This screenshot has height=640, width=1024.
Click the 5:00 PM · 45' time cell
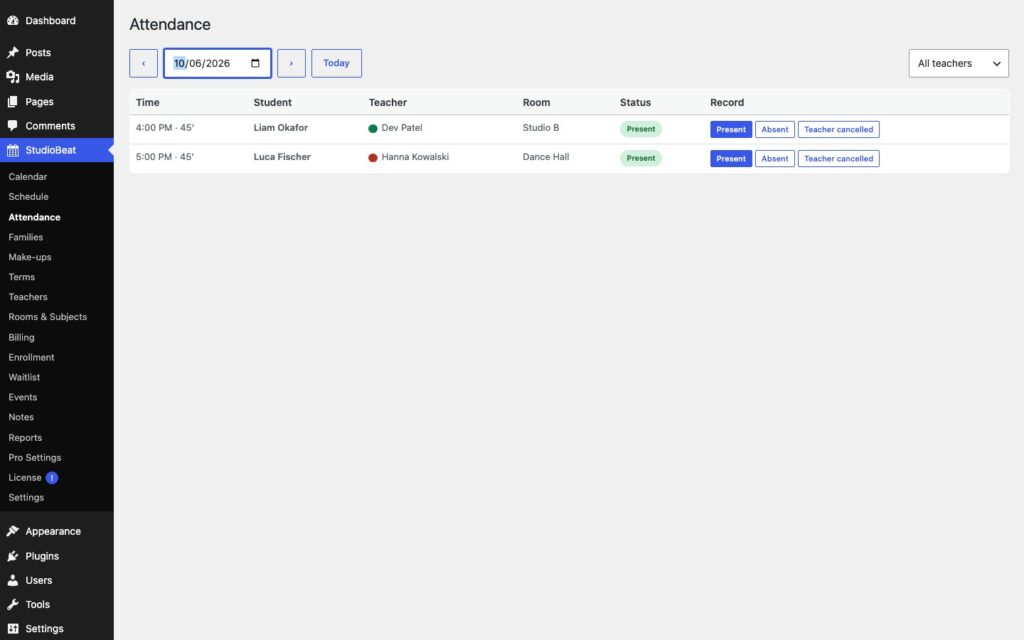(x=165, y=157)
